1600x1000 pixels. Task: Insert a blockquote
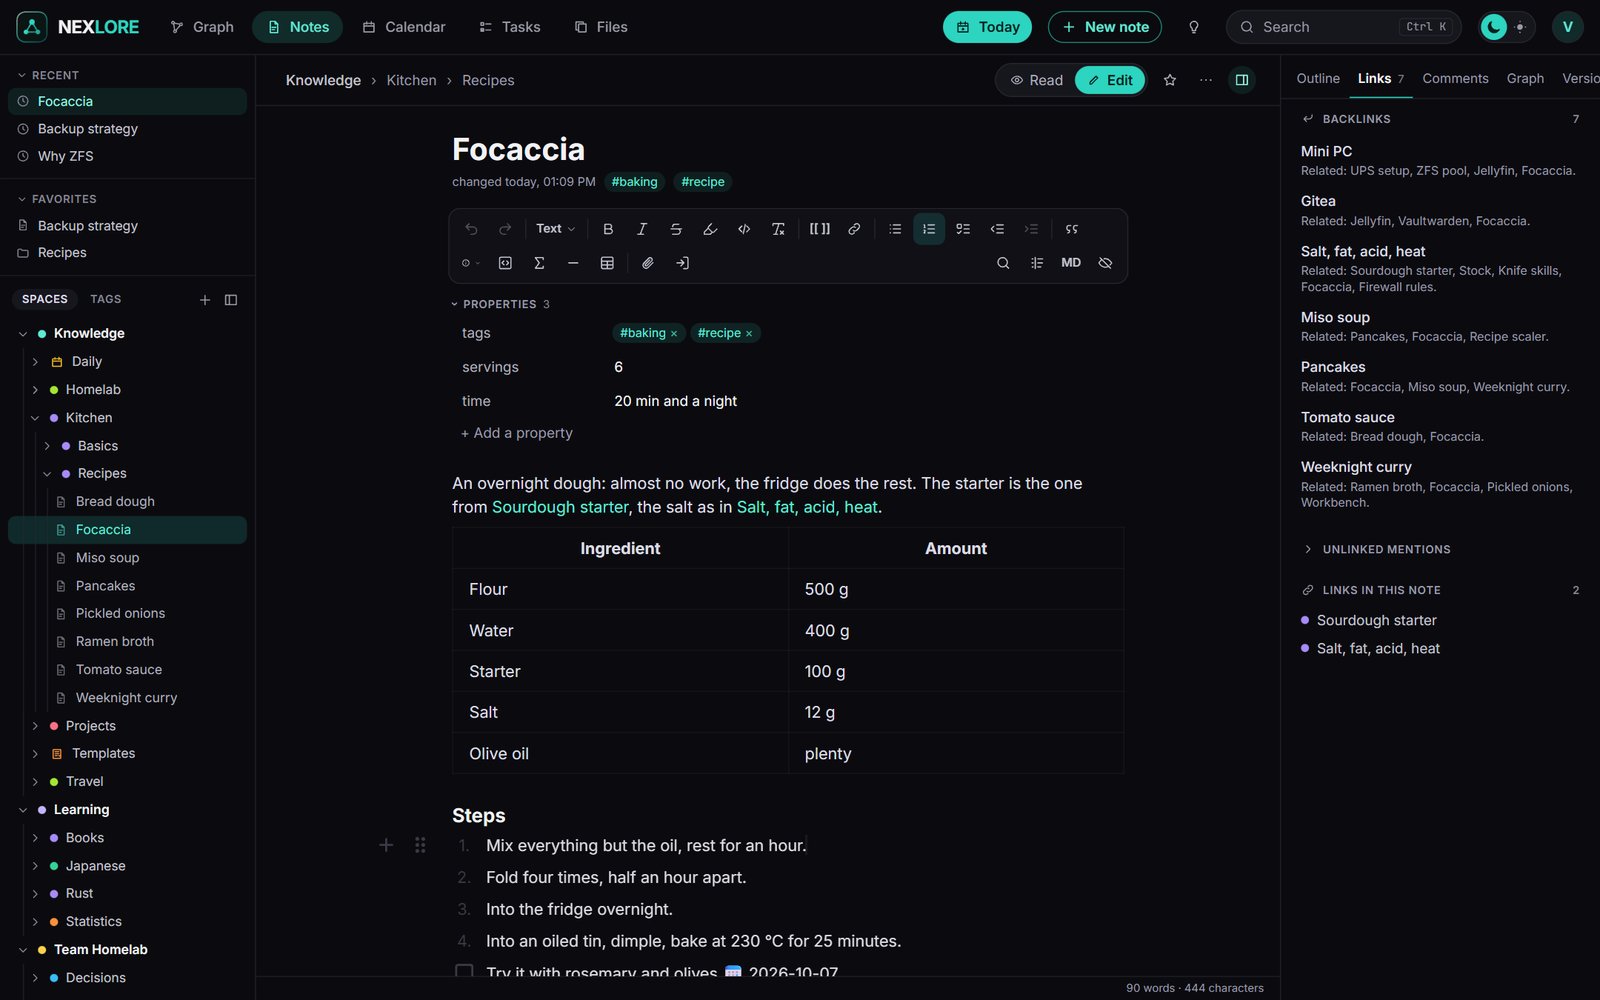click(x=1072, y=229)
